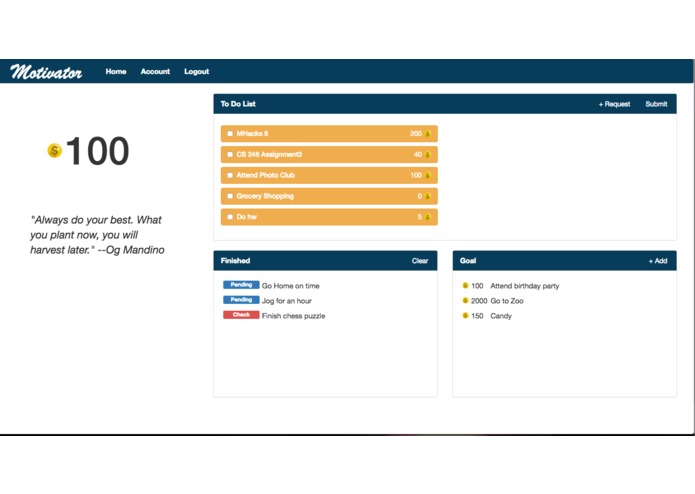The image size is (695, 494).
Task: Click the large 100 coin balance number
Action: point(97,151)
